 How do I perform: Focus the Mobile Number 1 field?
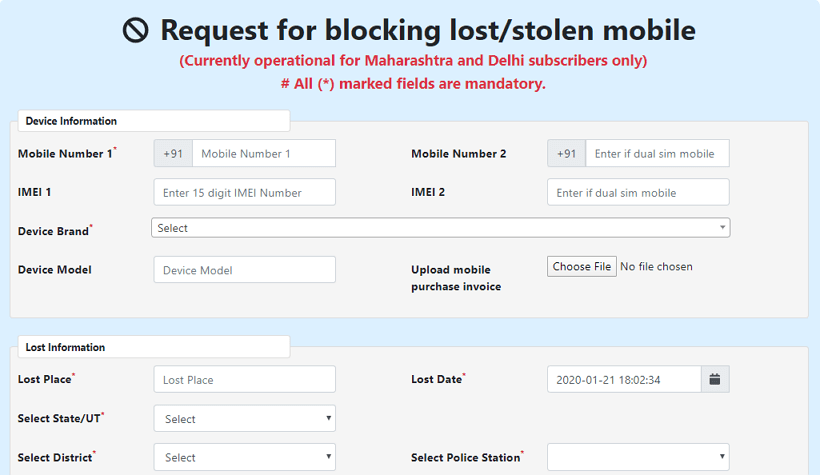(263, 154)
